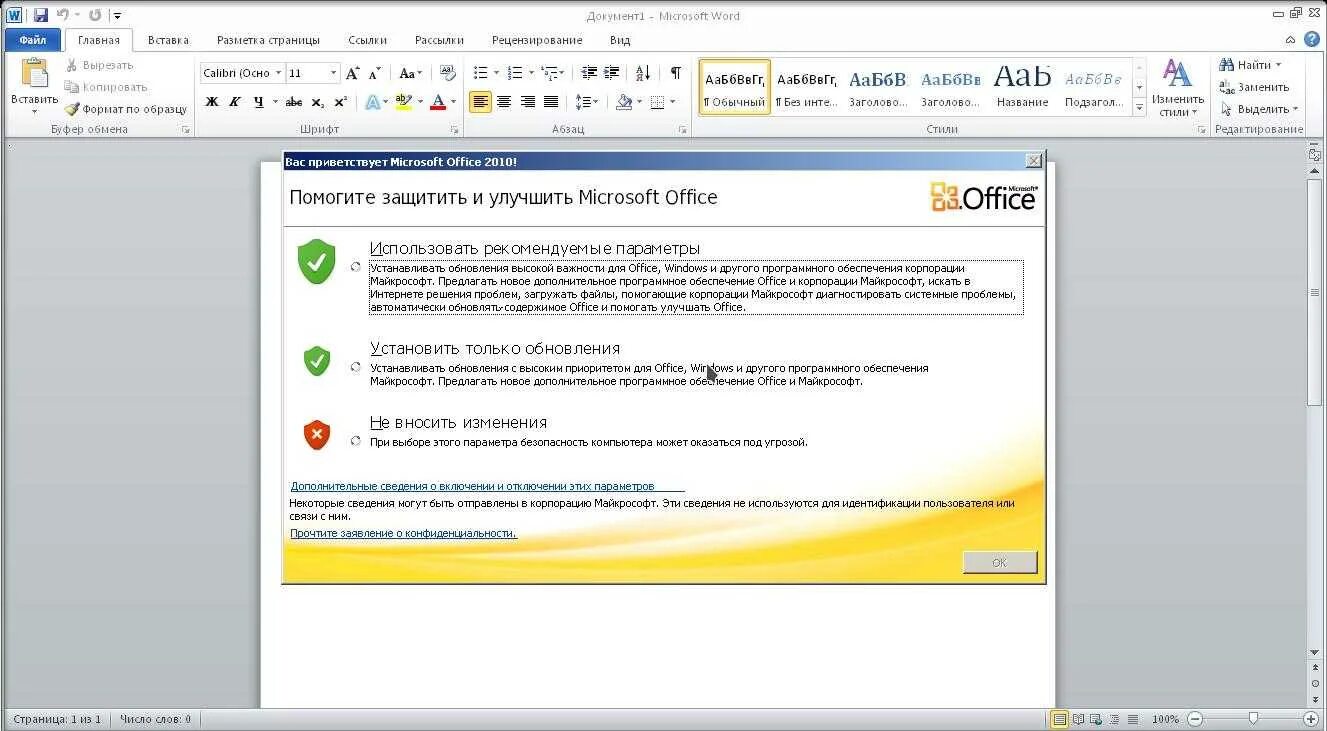Click the increase indent icon
Image resolution: width=1327 pixels, height=731 pixels.
click(x=611, y=73)
